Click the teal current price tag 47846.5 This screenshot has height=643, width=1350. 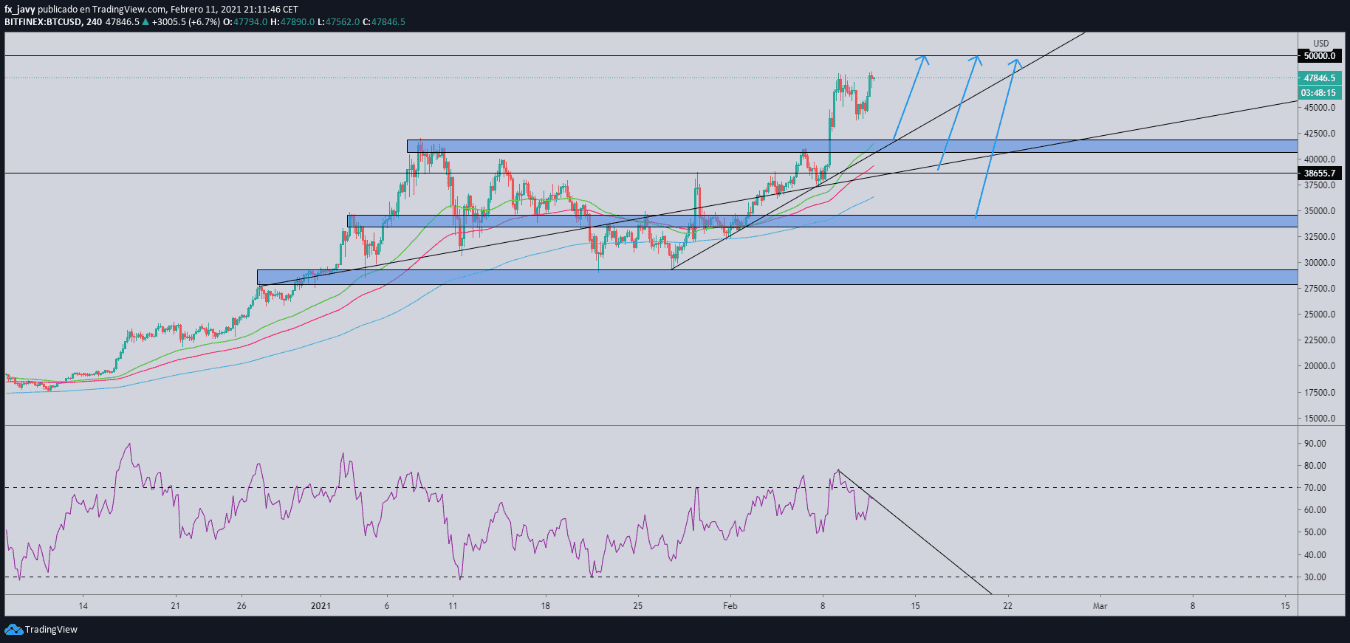coord(1318,76)
